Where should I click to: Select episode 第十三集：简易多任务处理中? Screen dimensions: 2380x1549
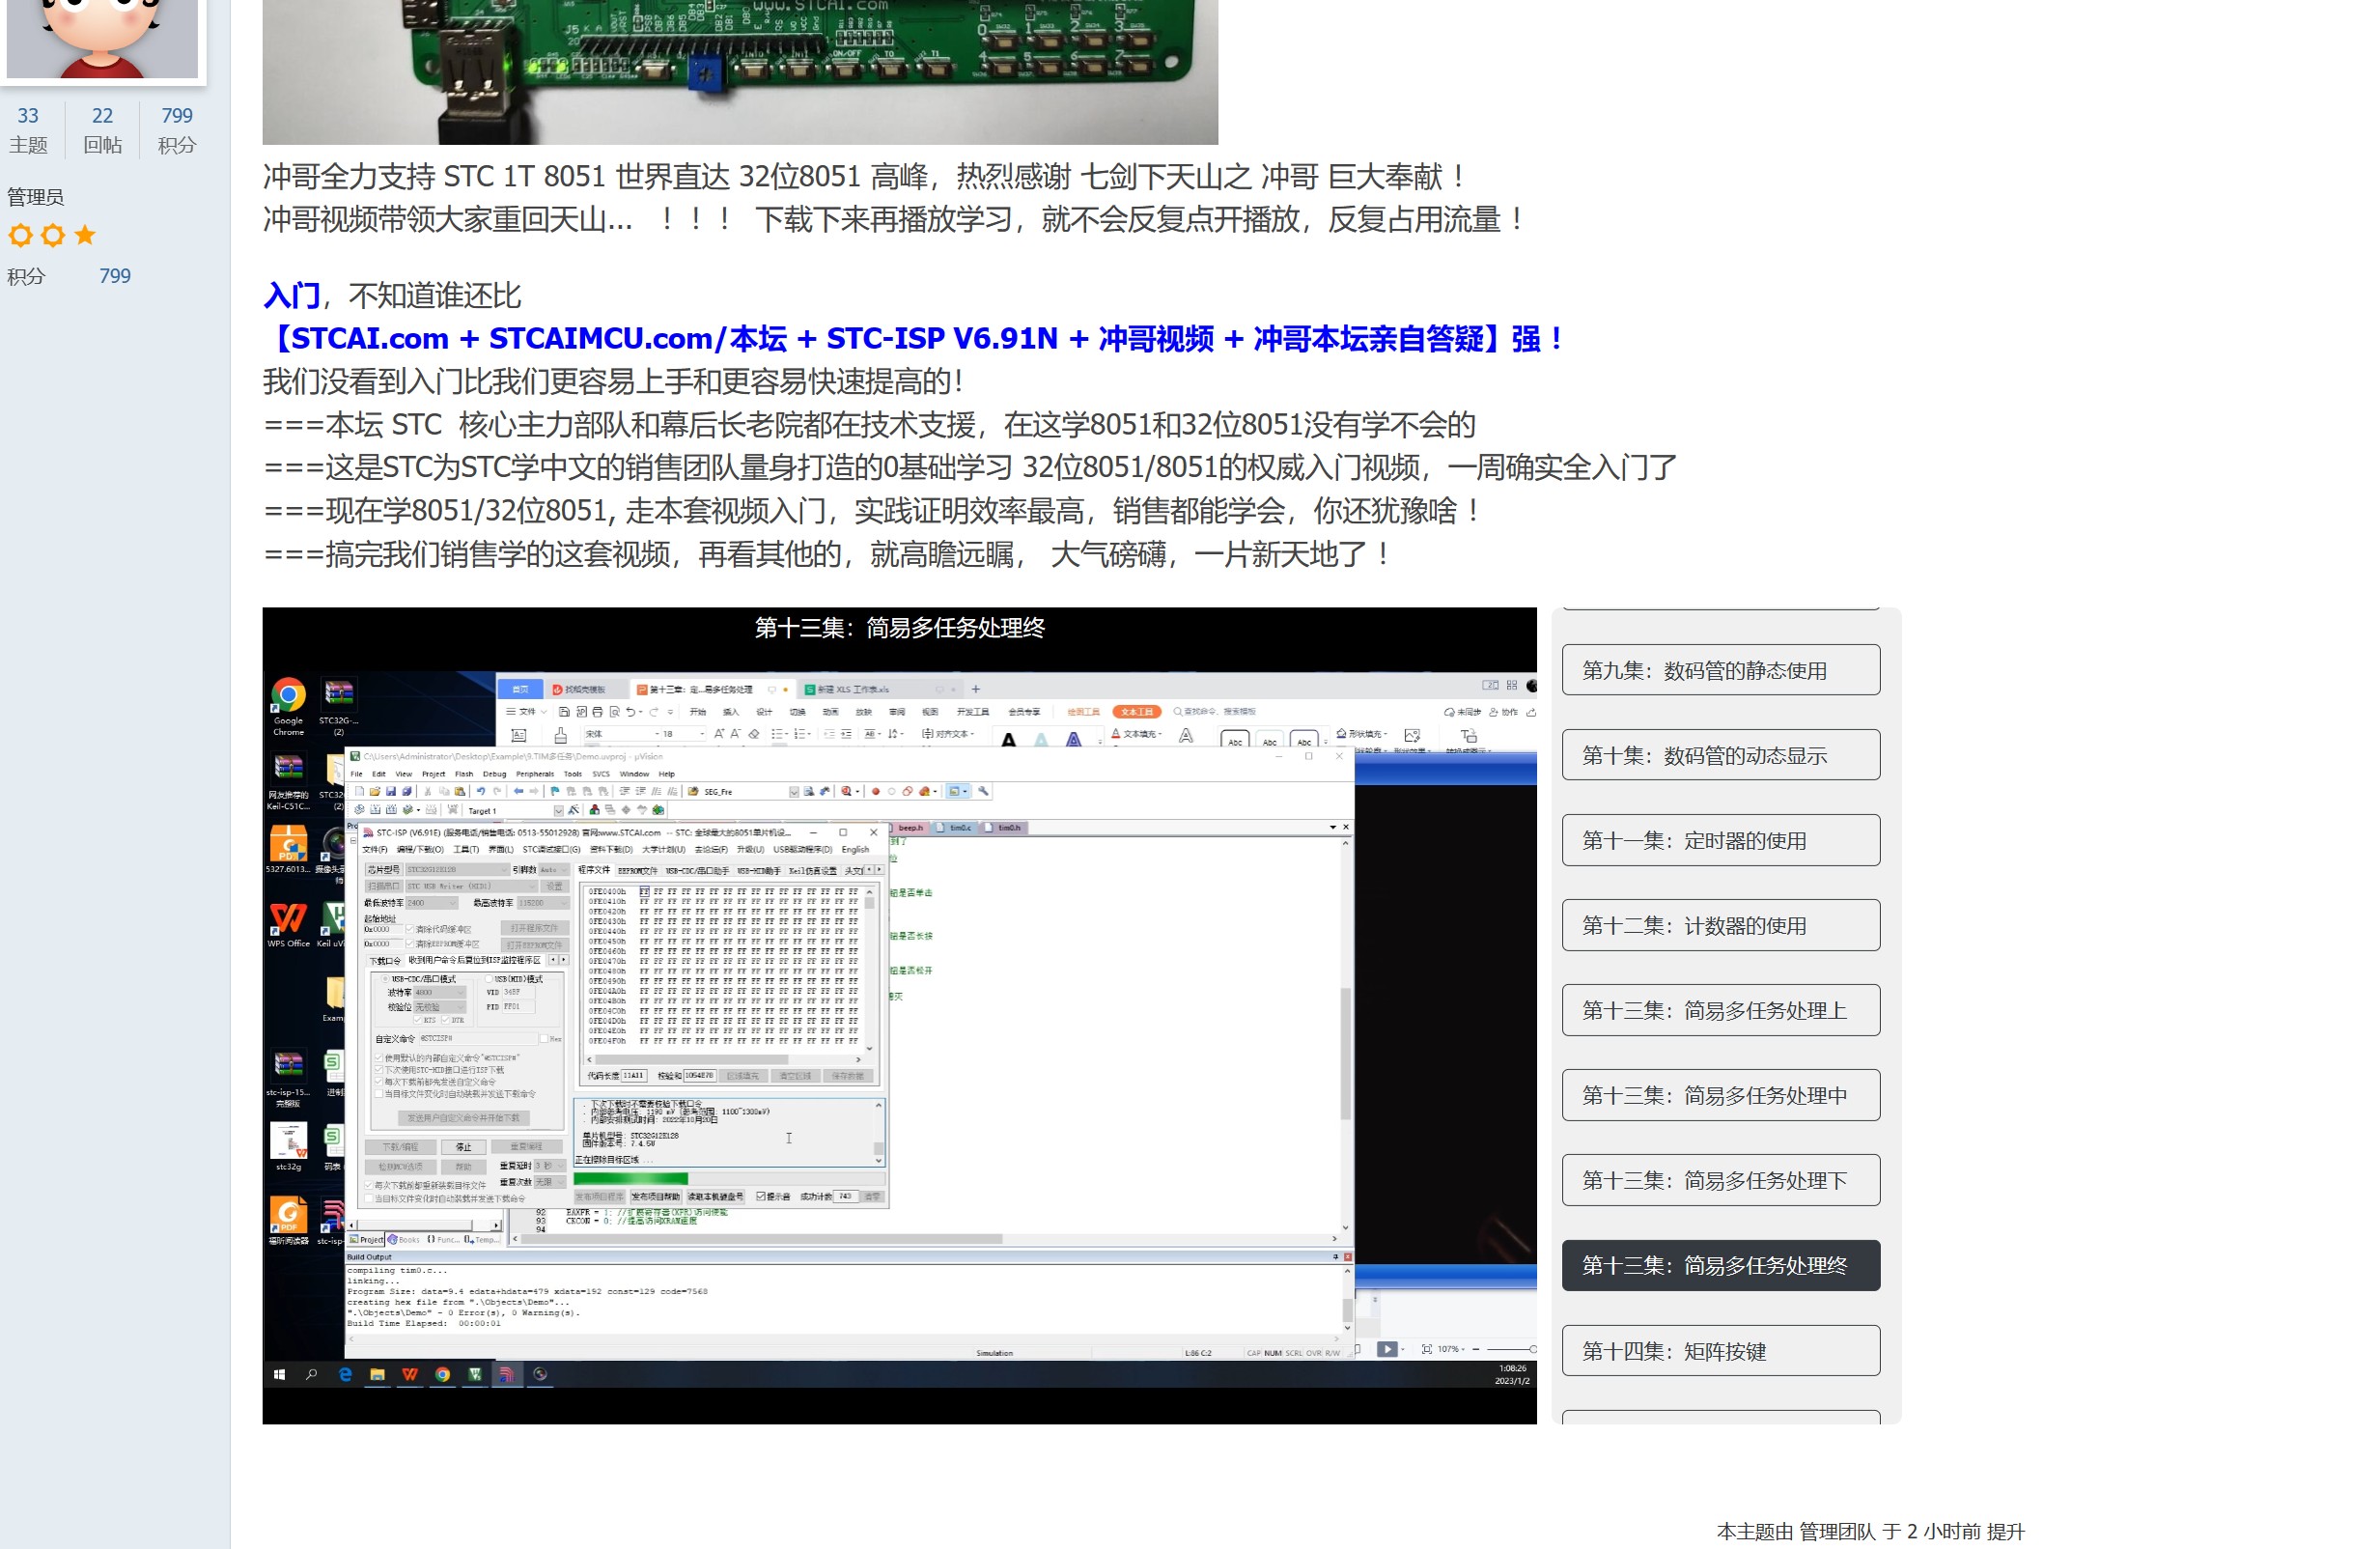pos(1720,1095)
